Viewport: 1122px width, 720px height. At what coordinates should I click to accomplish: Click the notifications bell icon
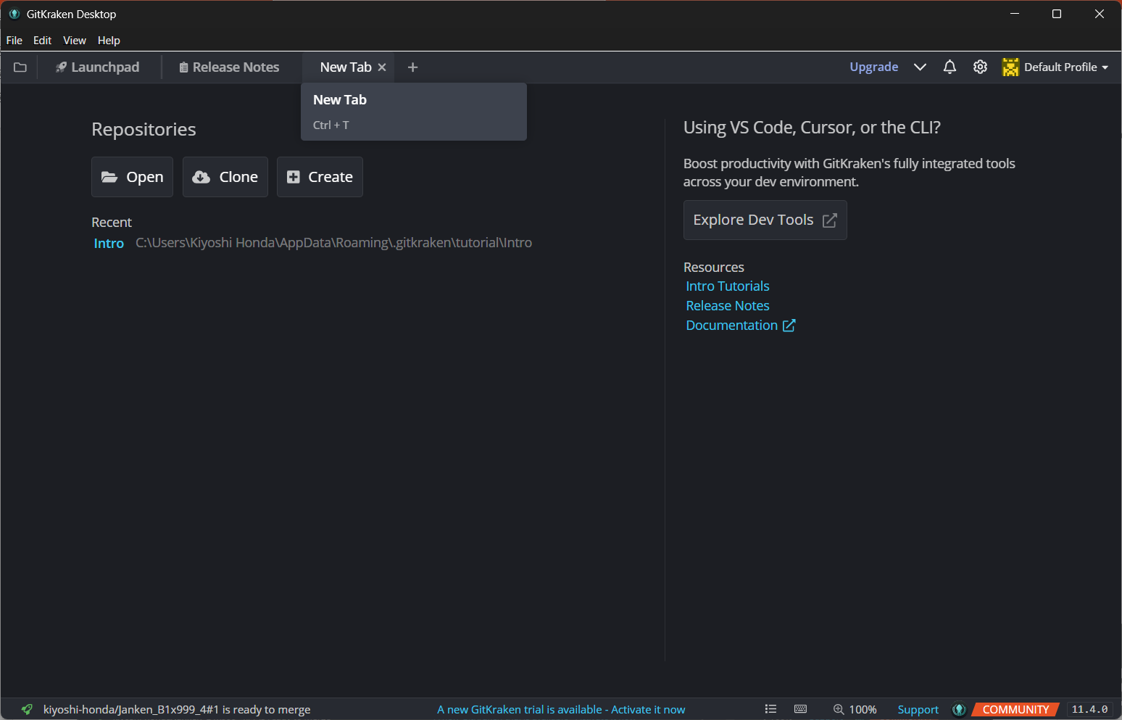click(x=949, y=67)
